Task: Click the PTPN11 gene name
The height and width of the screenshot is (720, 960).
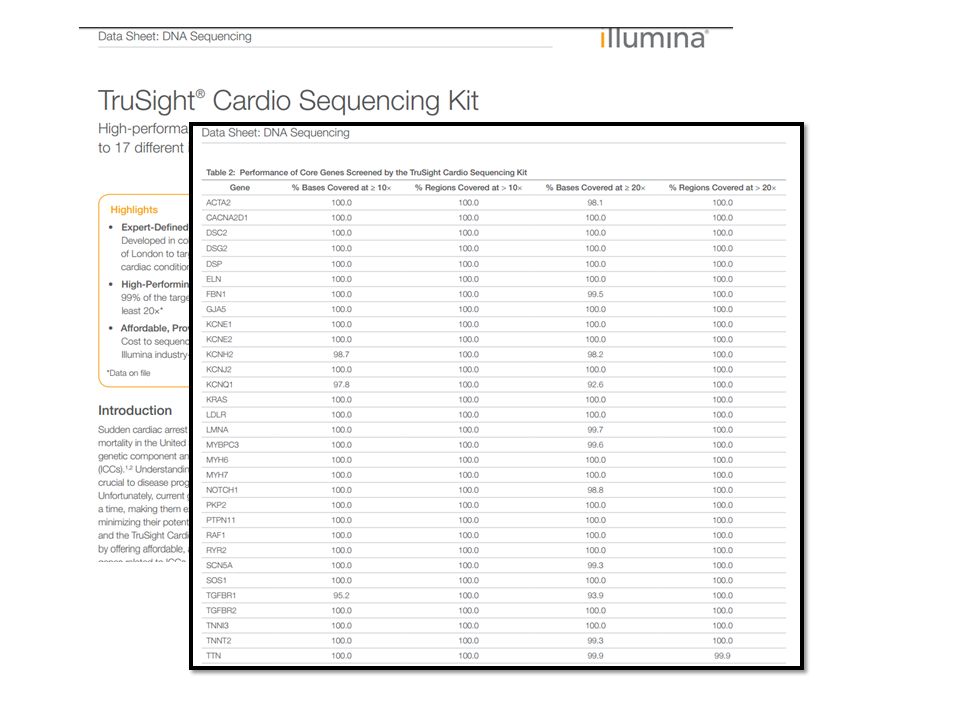Action: click(x=221, y=520)
